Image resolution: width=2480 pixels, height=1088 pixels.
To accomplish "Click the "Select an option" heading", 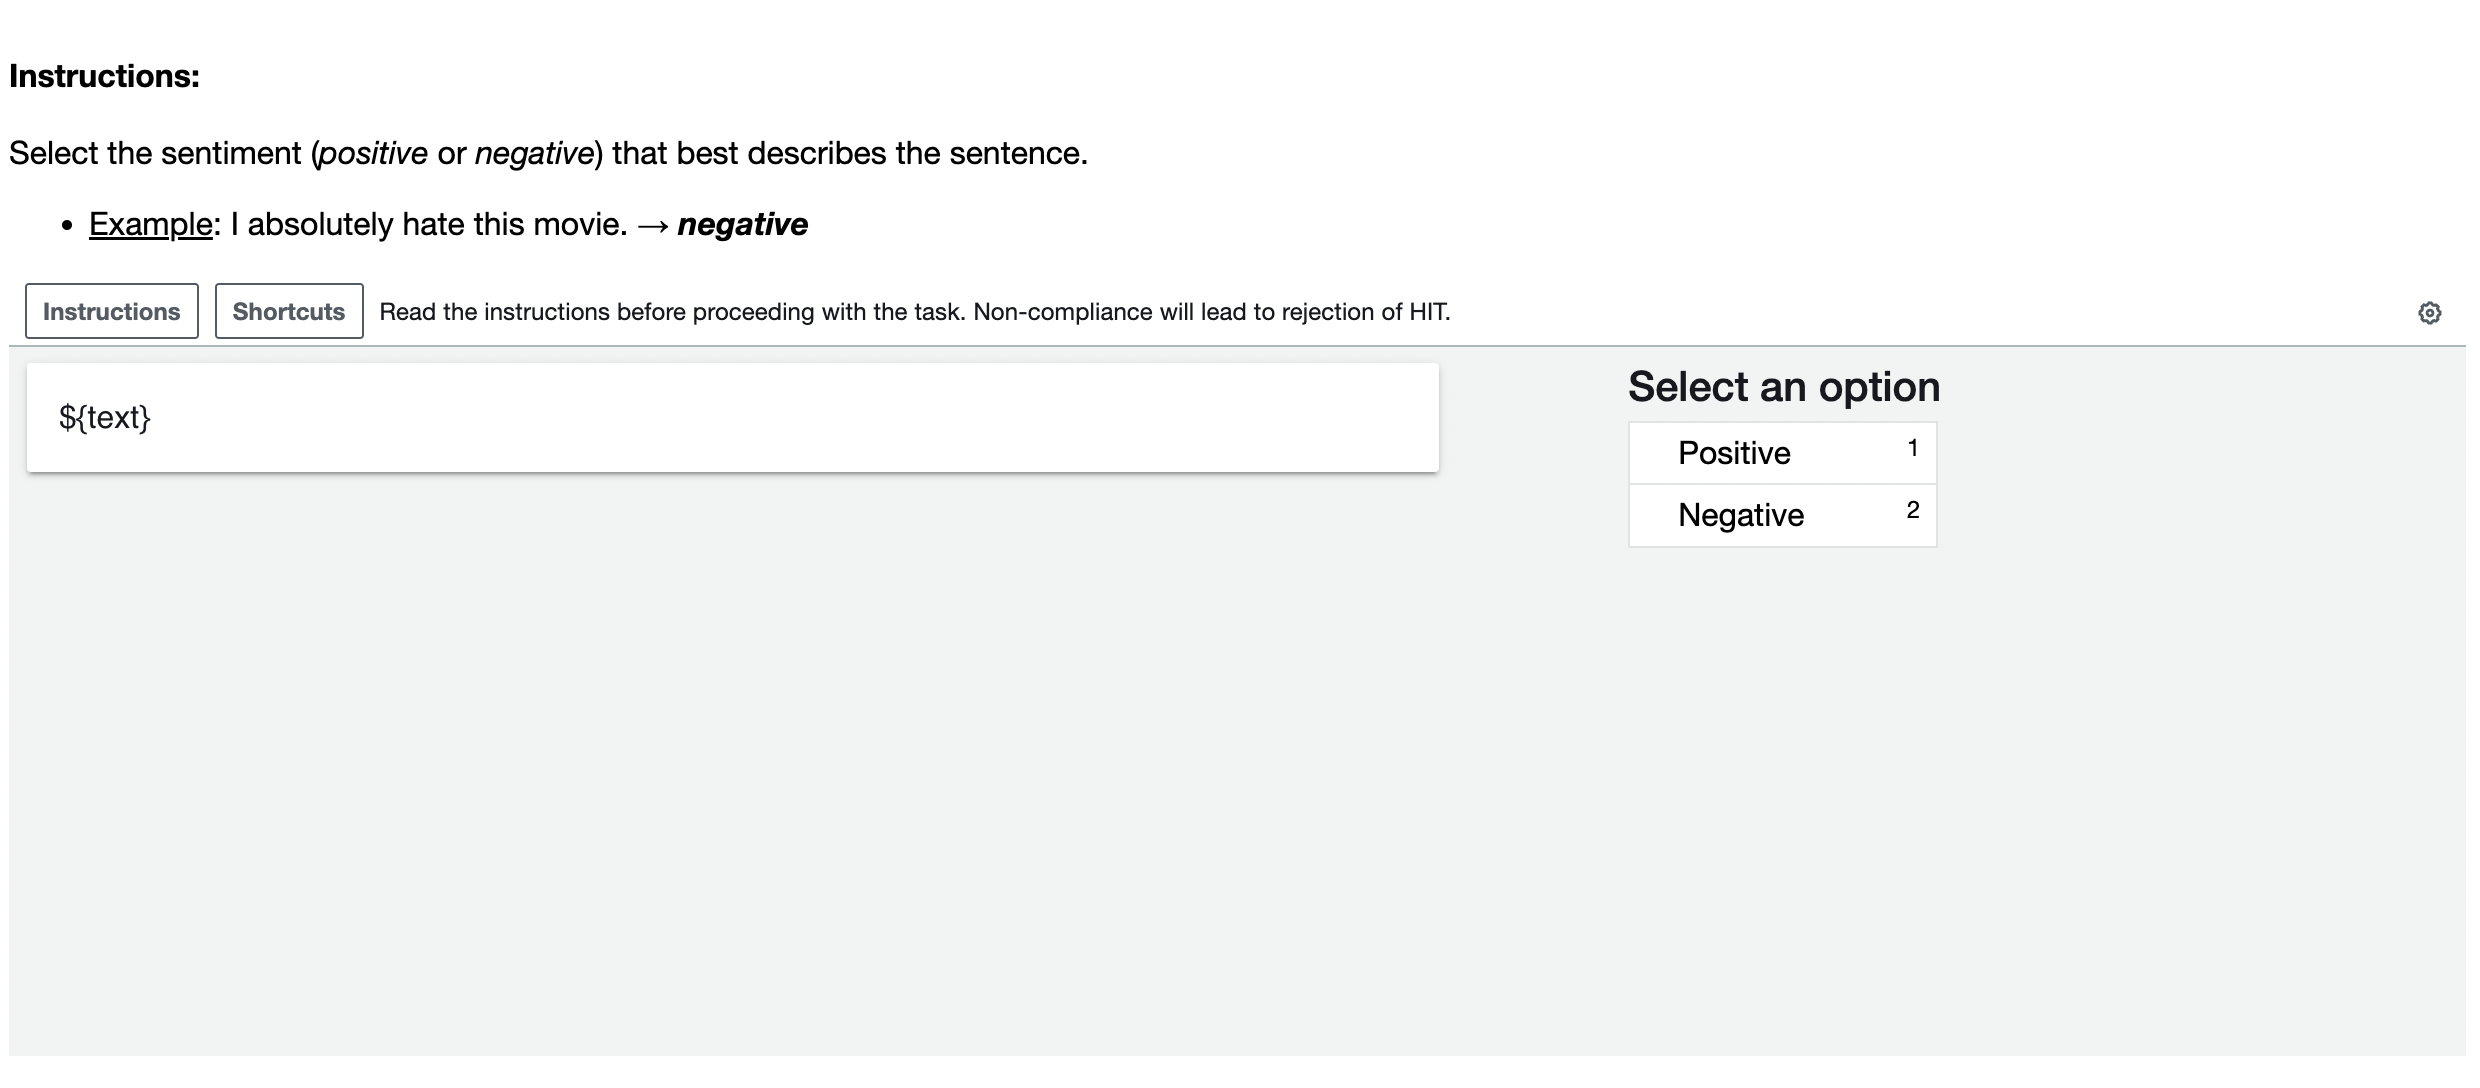I will 1783,387.
